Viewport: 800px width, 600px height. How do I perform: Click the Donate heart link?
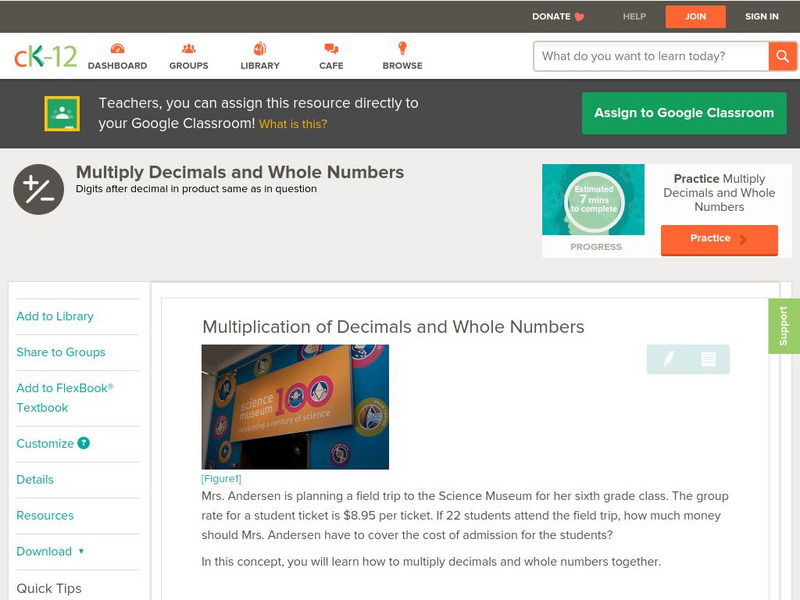pos(558,17)
